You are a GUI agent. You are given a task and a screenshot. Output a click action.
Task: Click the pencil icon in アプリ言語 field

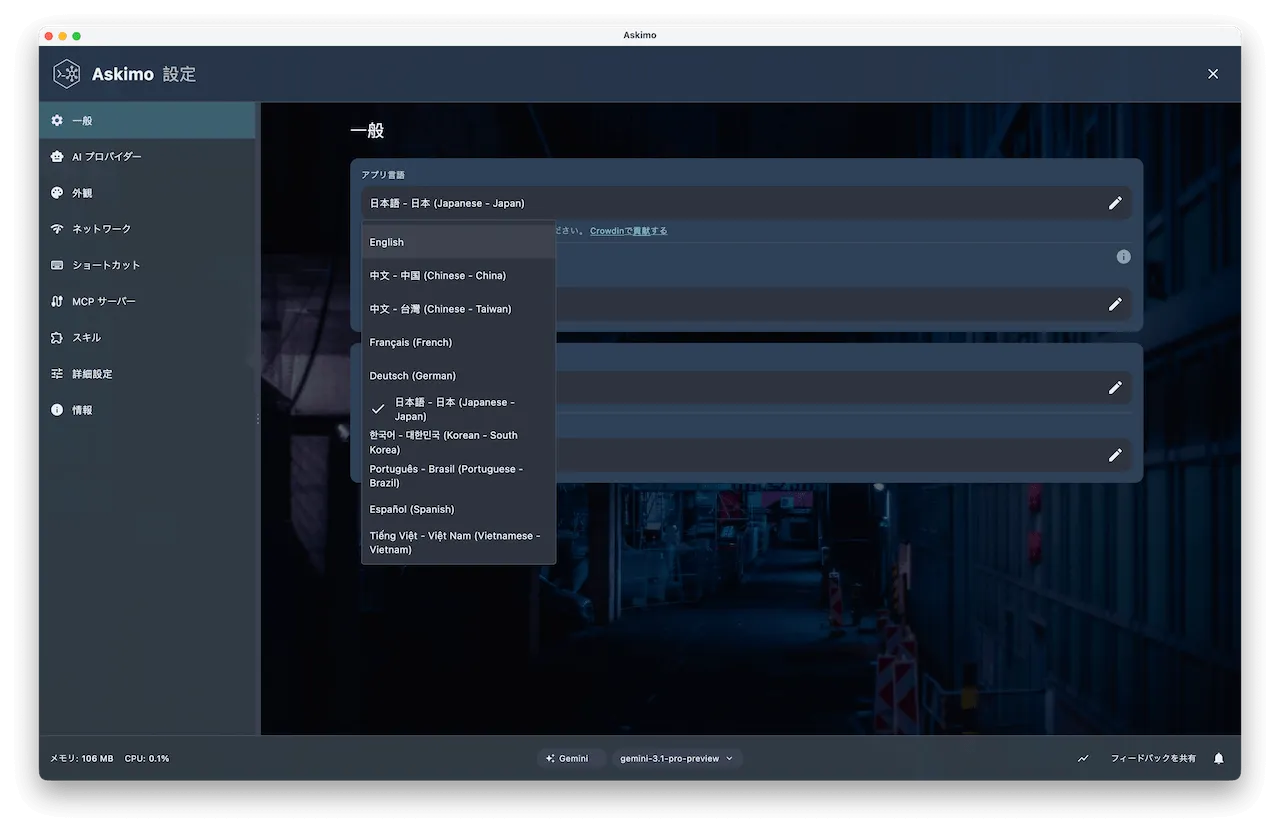[x=1115, y=203]
